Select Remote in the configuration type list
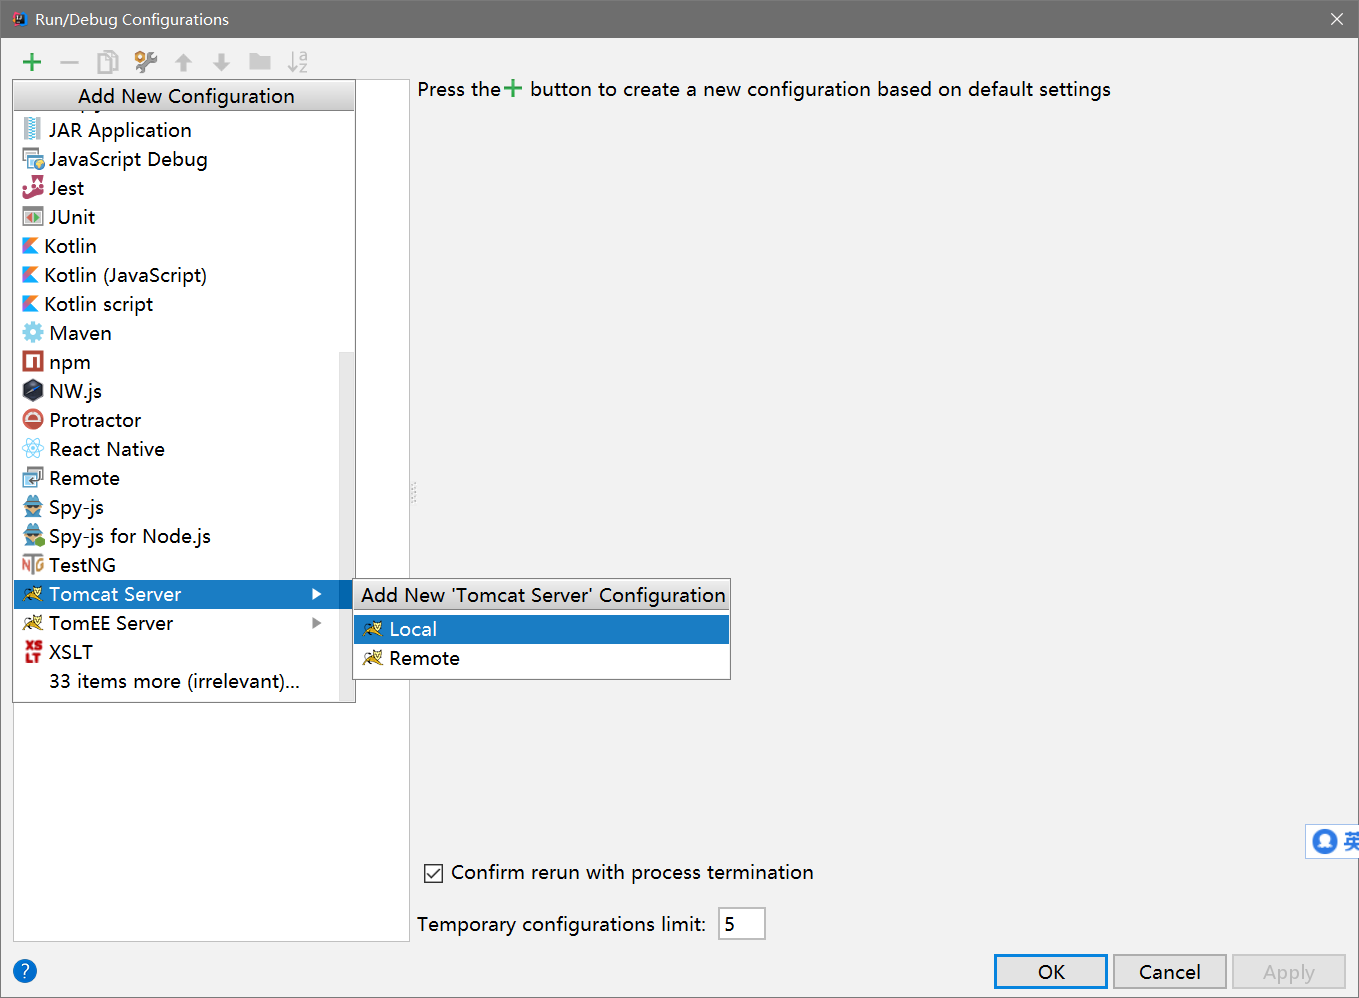The image size is (1359, 998). click(177, 478)
